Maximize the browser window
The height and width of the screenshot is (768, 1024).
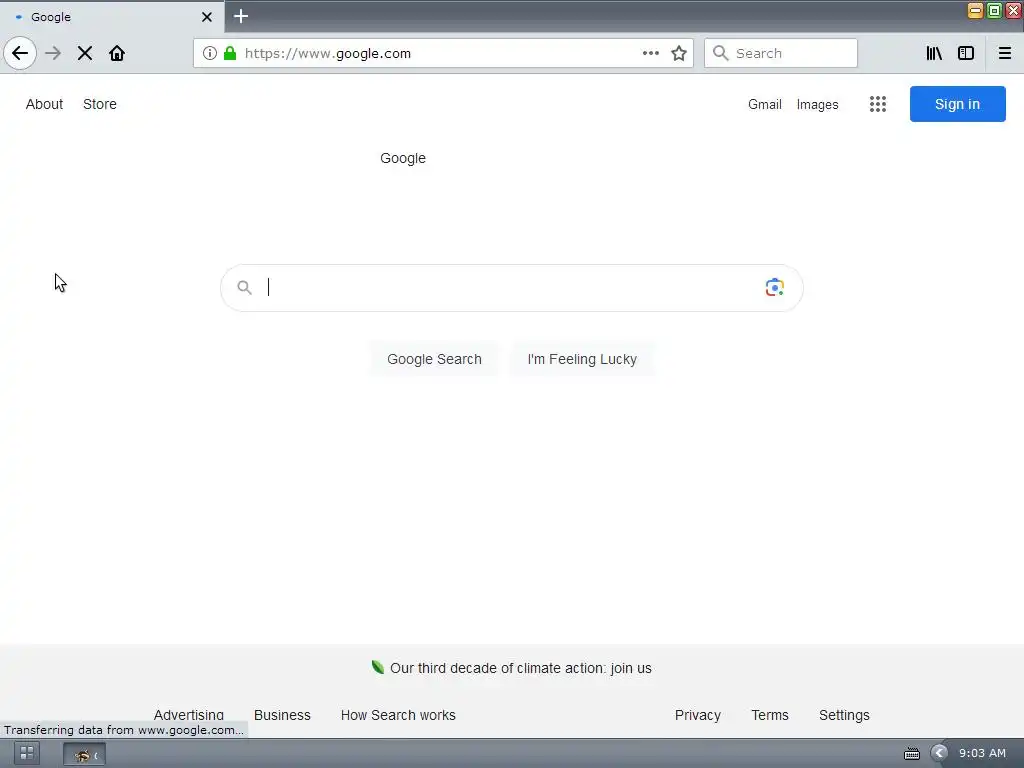[994, 10]
